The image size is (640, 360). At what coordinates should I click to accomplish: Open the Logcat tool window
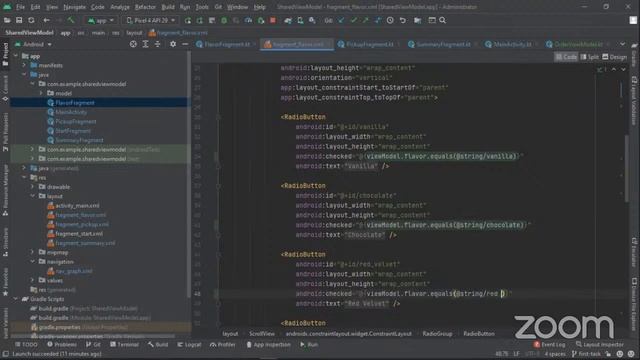[x=189, y=345]
